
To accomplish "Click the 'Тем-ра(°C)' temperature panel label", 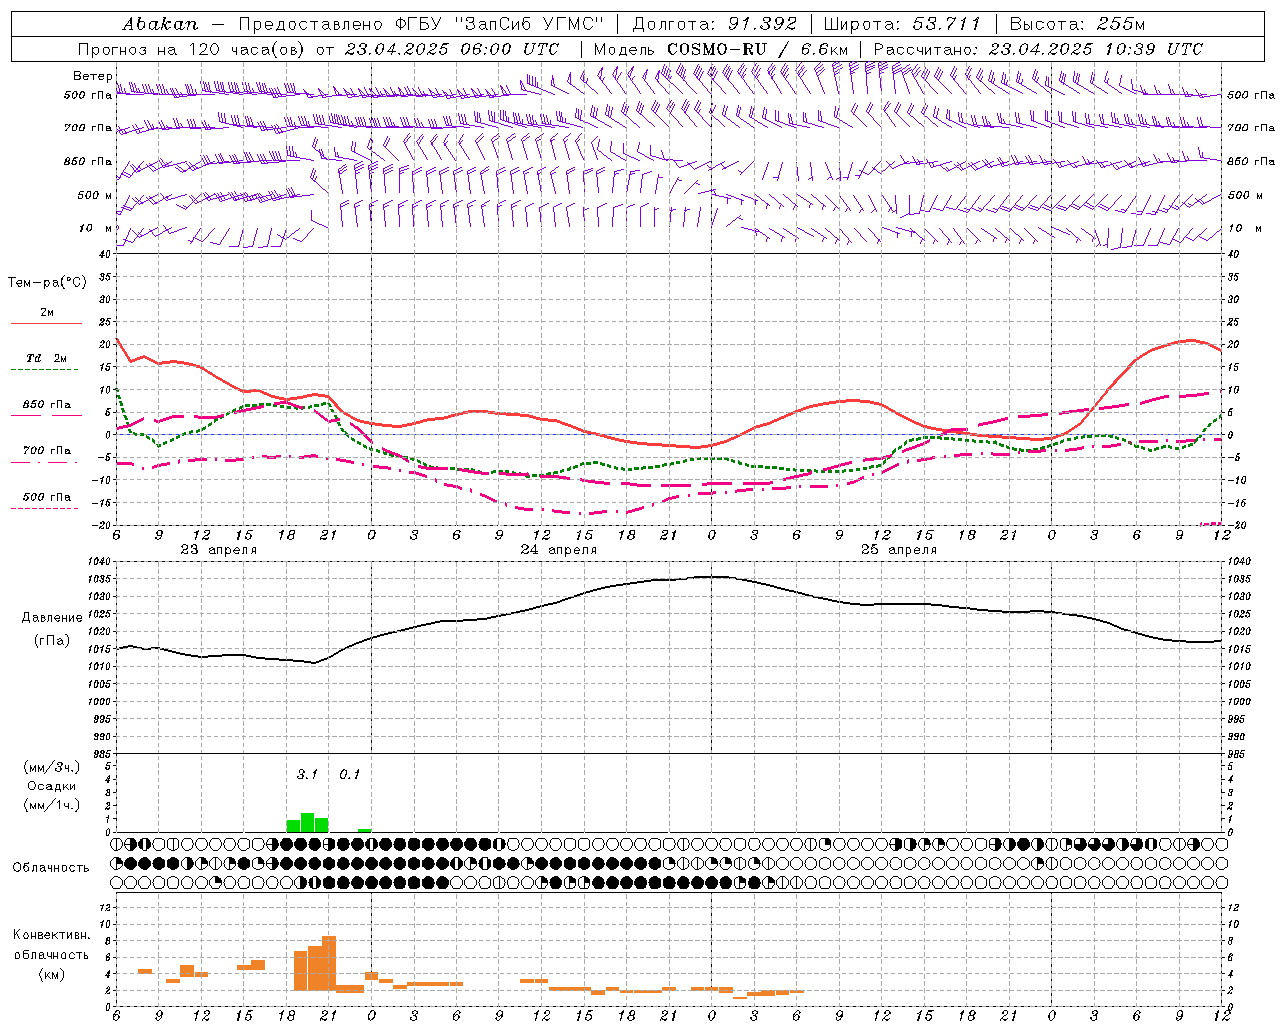I will pos(47,283).
